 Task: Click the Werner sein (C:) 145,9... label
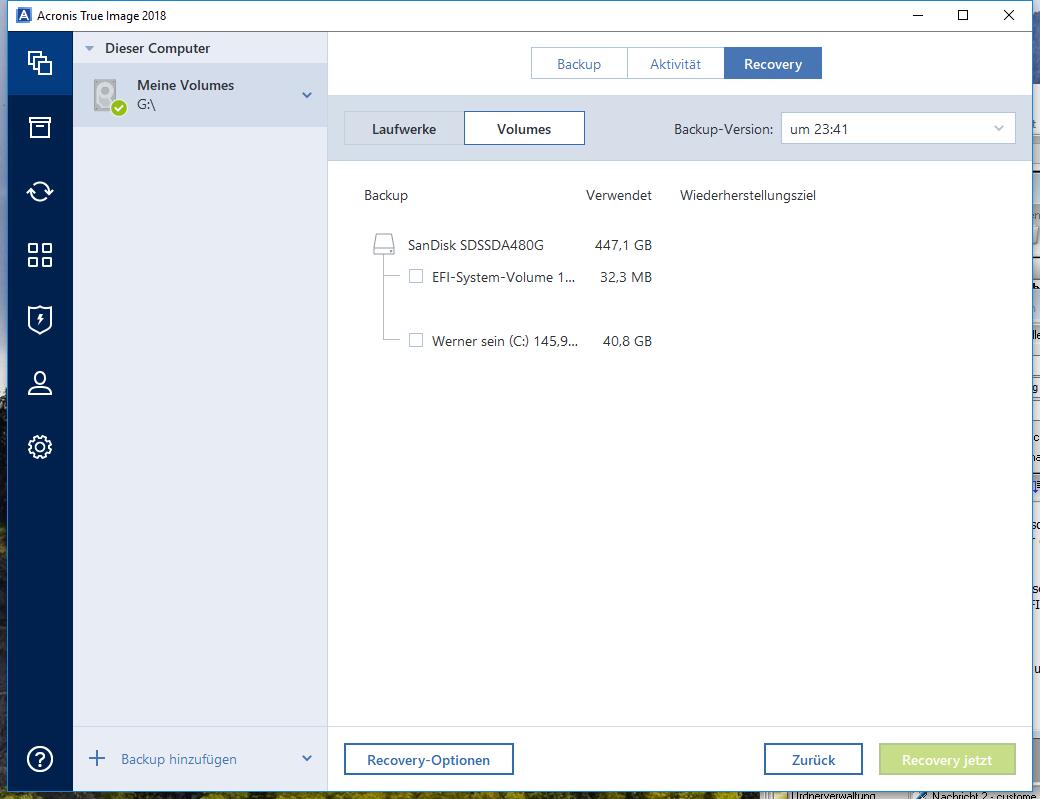click(505, 341)
